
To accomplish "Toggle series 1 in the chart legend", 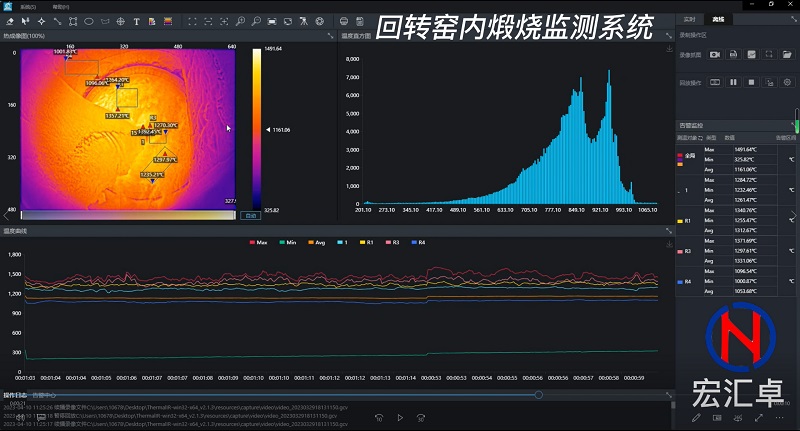I will point(342,243).
